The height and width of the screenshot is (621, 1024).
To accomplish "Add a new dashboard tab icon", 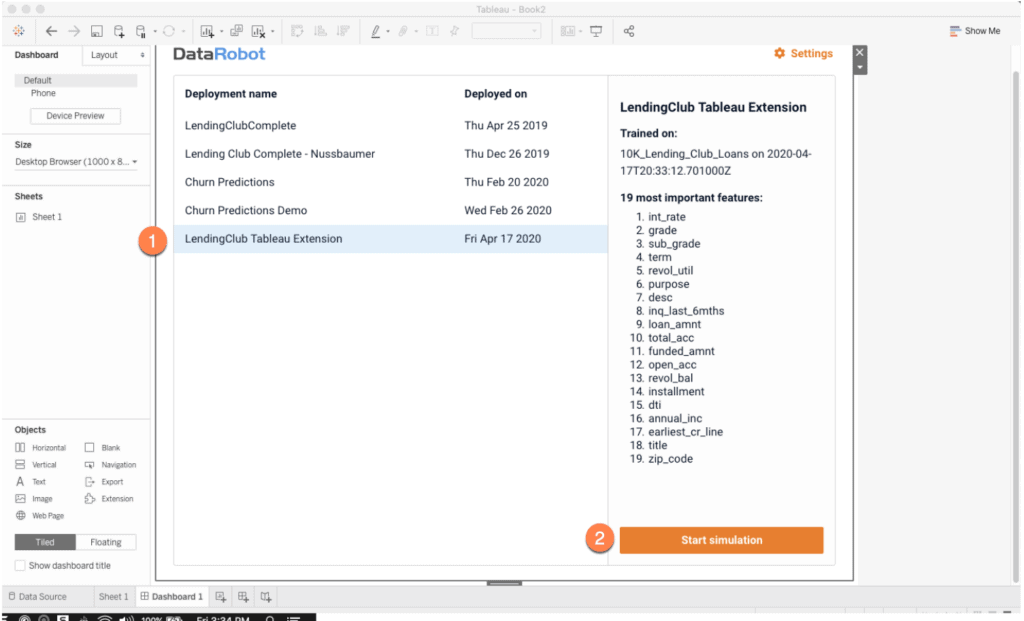I will click(243, 596).
